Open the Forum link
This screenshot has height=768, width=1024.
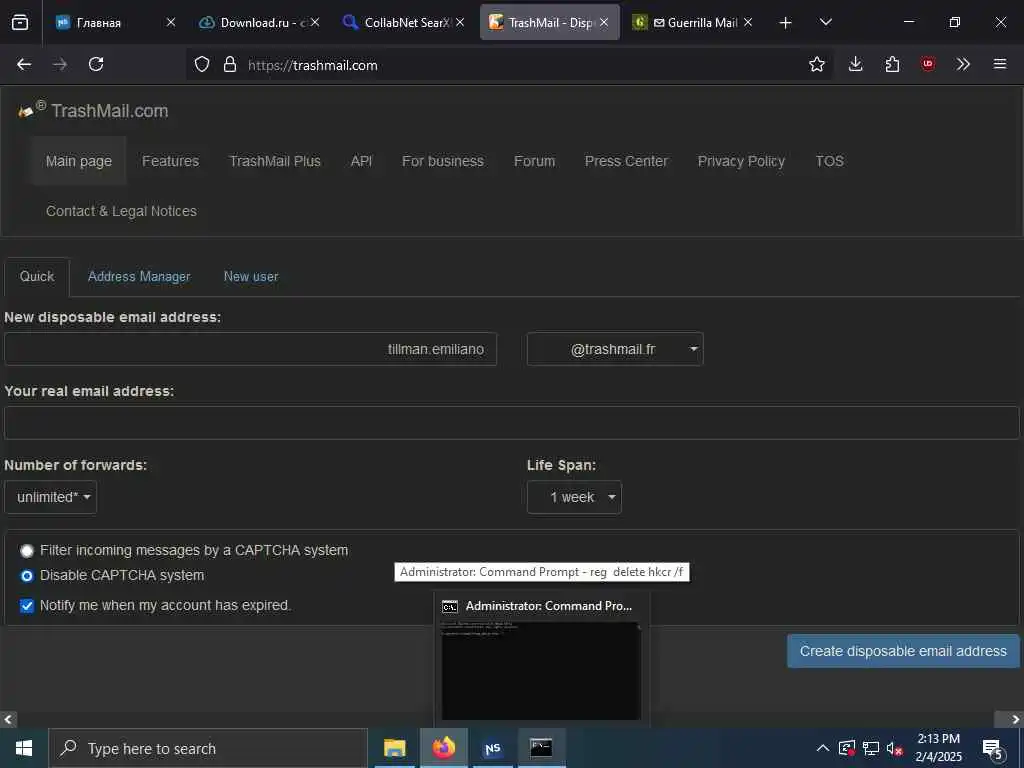coord(534,161)
